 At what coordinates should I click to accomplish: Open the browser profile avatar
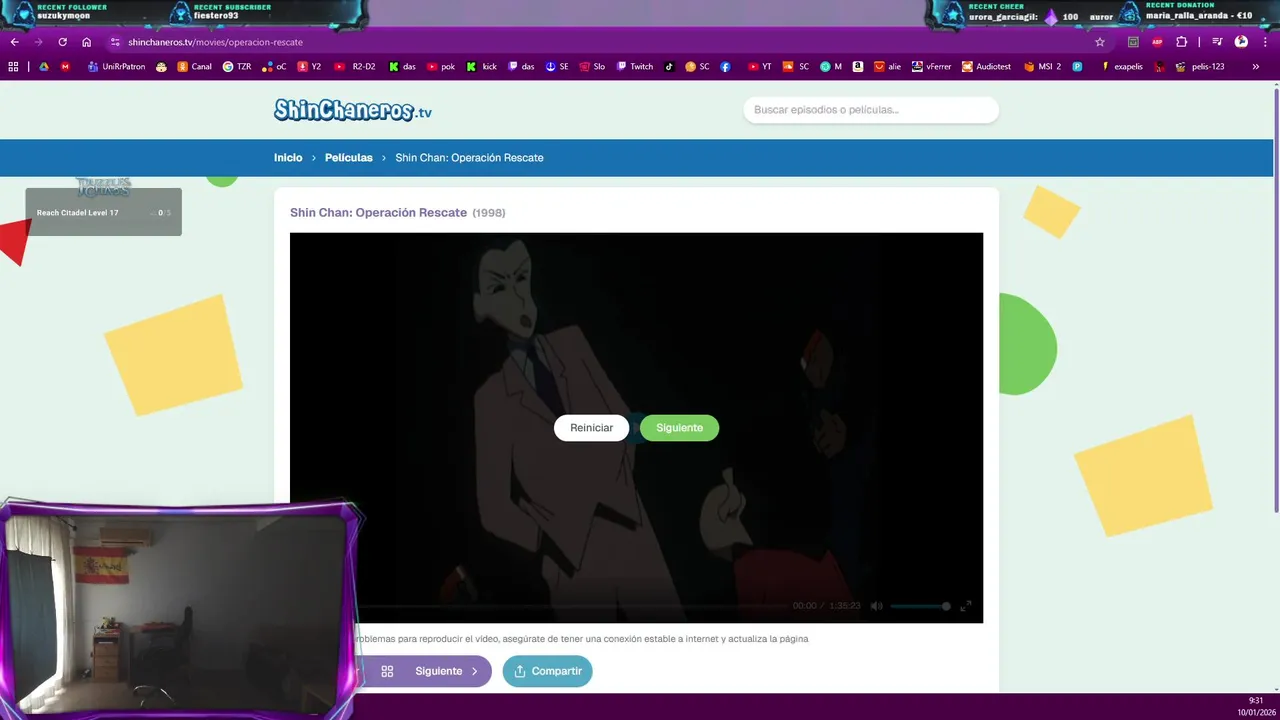click(x=1241, y=42)
